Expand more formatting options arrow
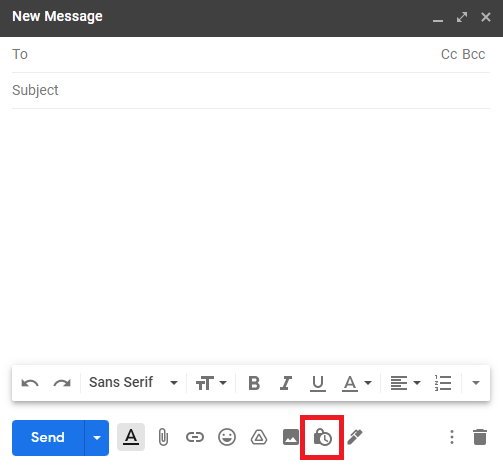Viewport: 503px width, 467px height. (476, 383)
